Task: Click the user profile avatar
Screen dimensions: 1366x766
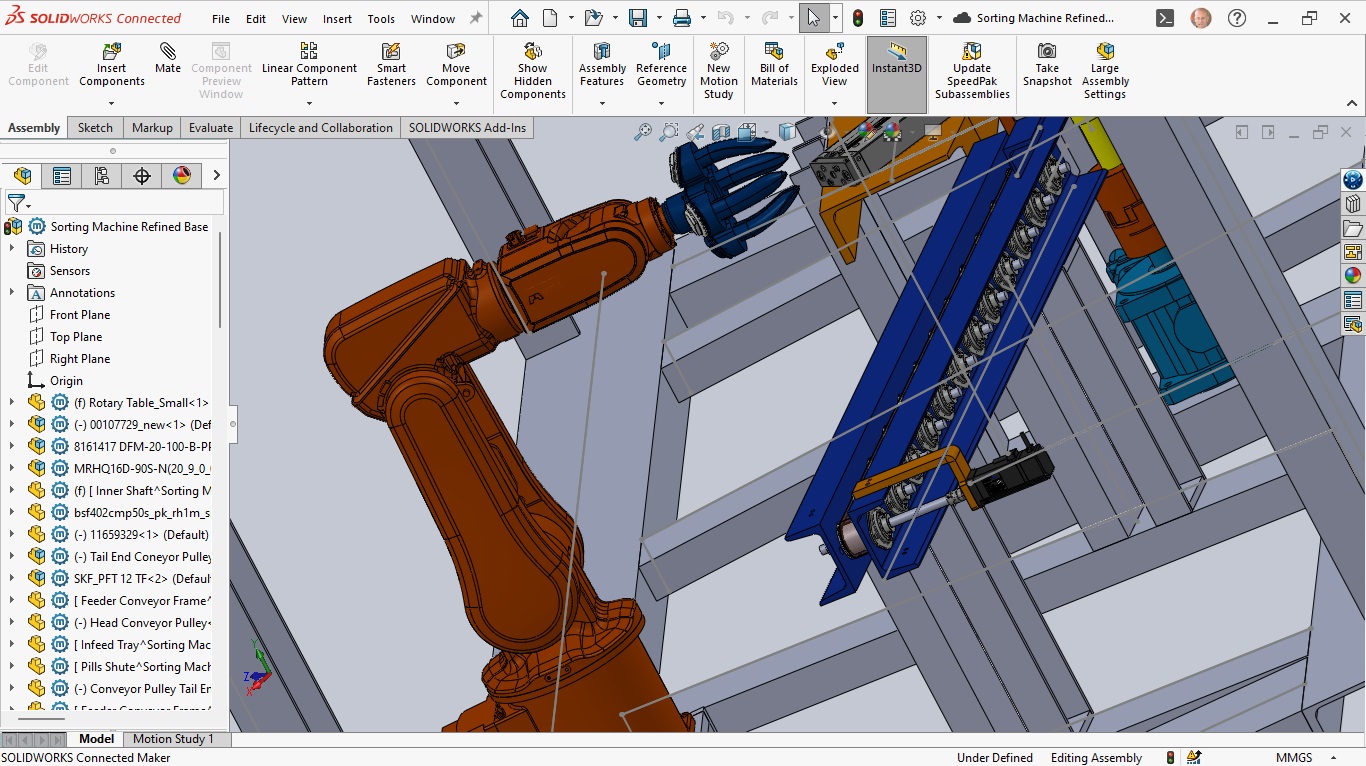Action: point(1202,18)
